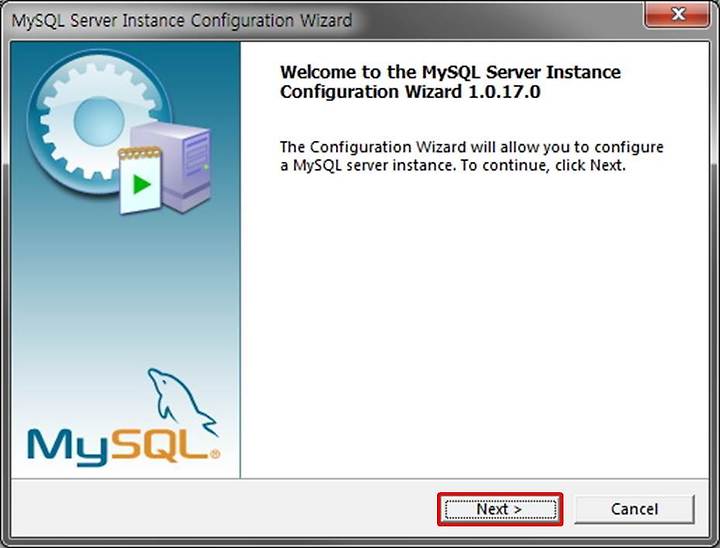Cancel the configuration wizard

coord(634,509)
